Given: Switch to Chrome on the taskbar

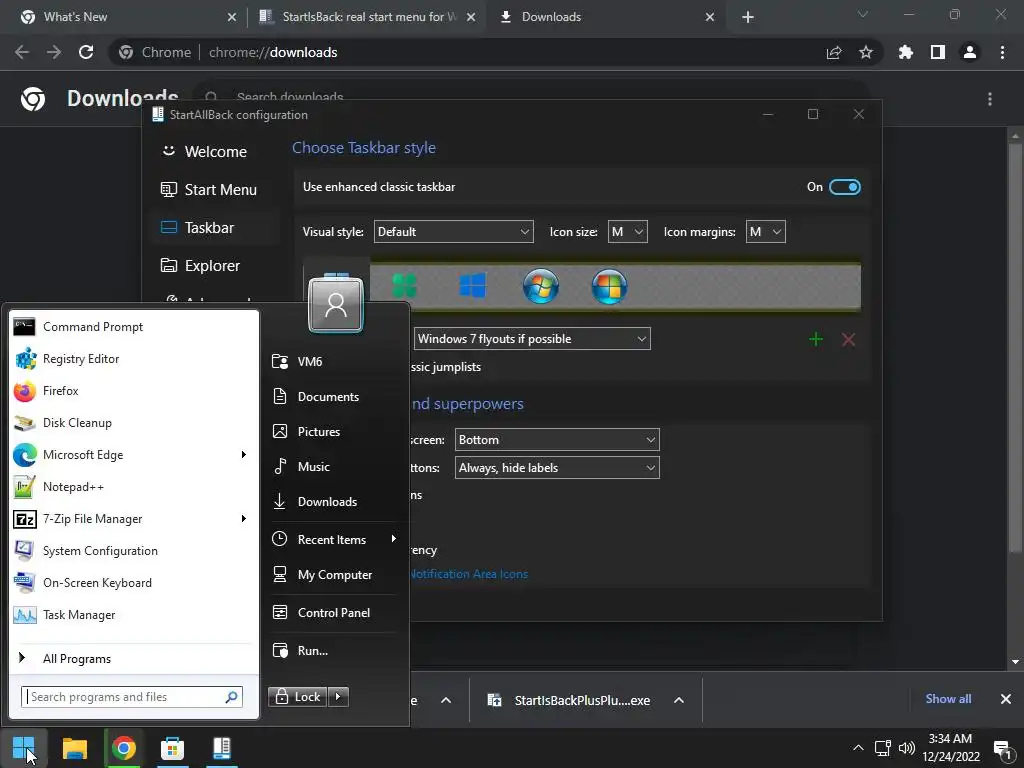Looking at the screenshot, I should [123, 748].
